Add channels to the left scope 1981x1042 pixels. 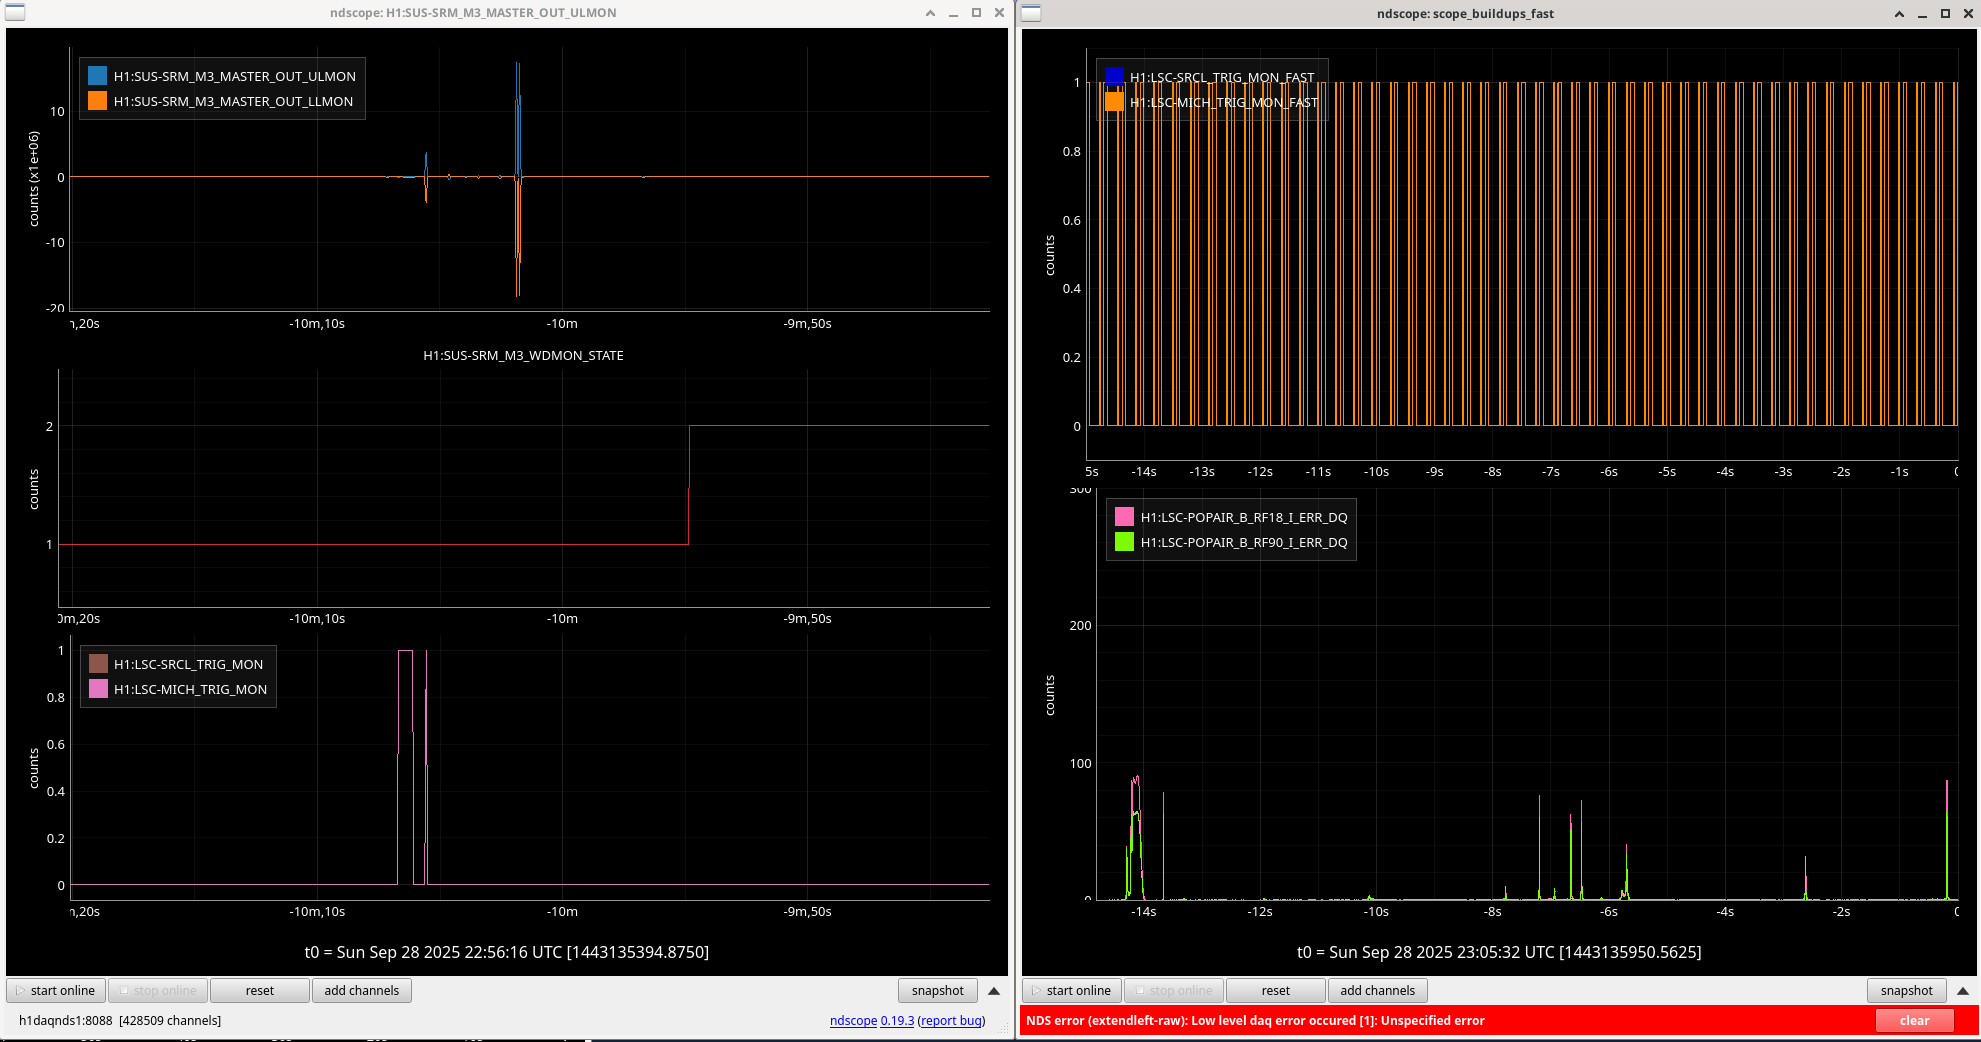361,991
